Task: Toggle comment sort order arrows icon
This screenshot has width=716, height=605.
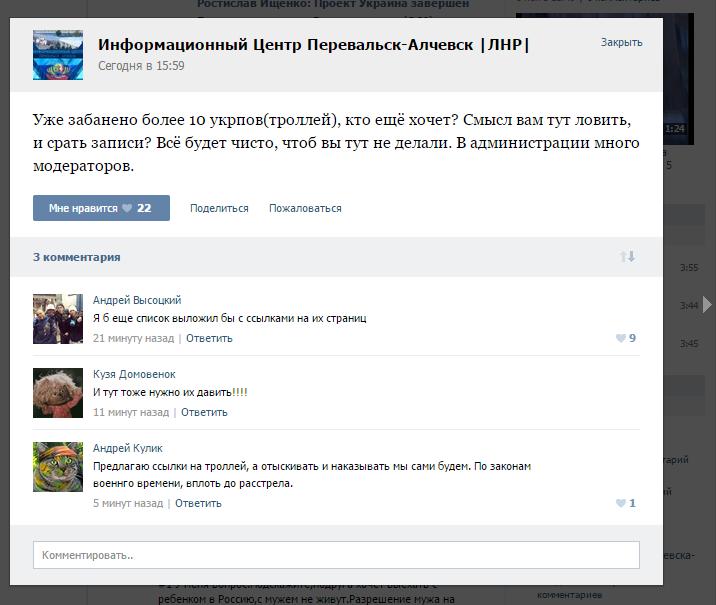Action: click(627, 256)
